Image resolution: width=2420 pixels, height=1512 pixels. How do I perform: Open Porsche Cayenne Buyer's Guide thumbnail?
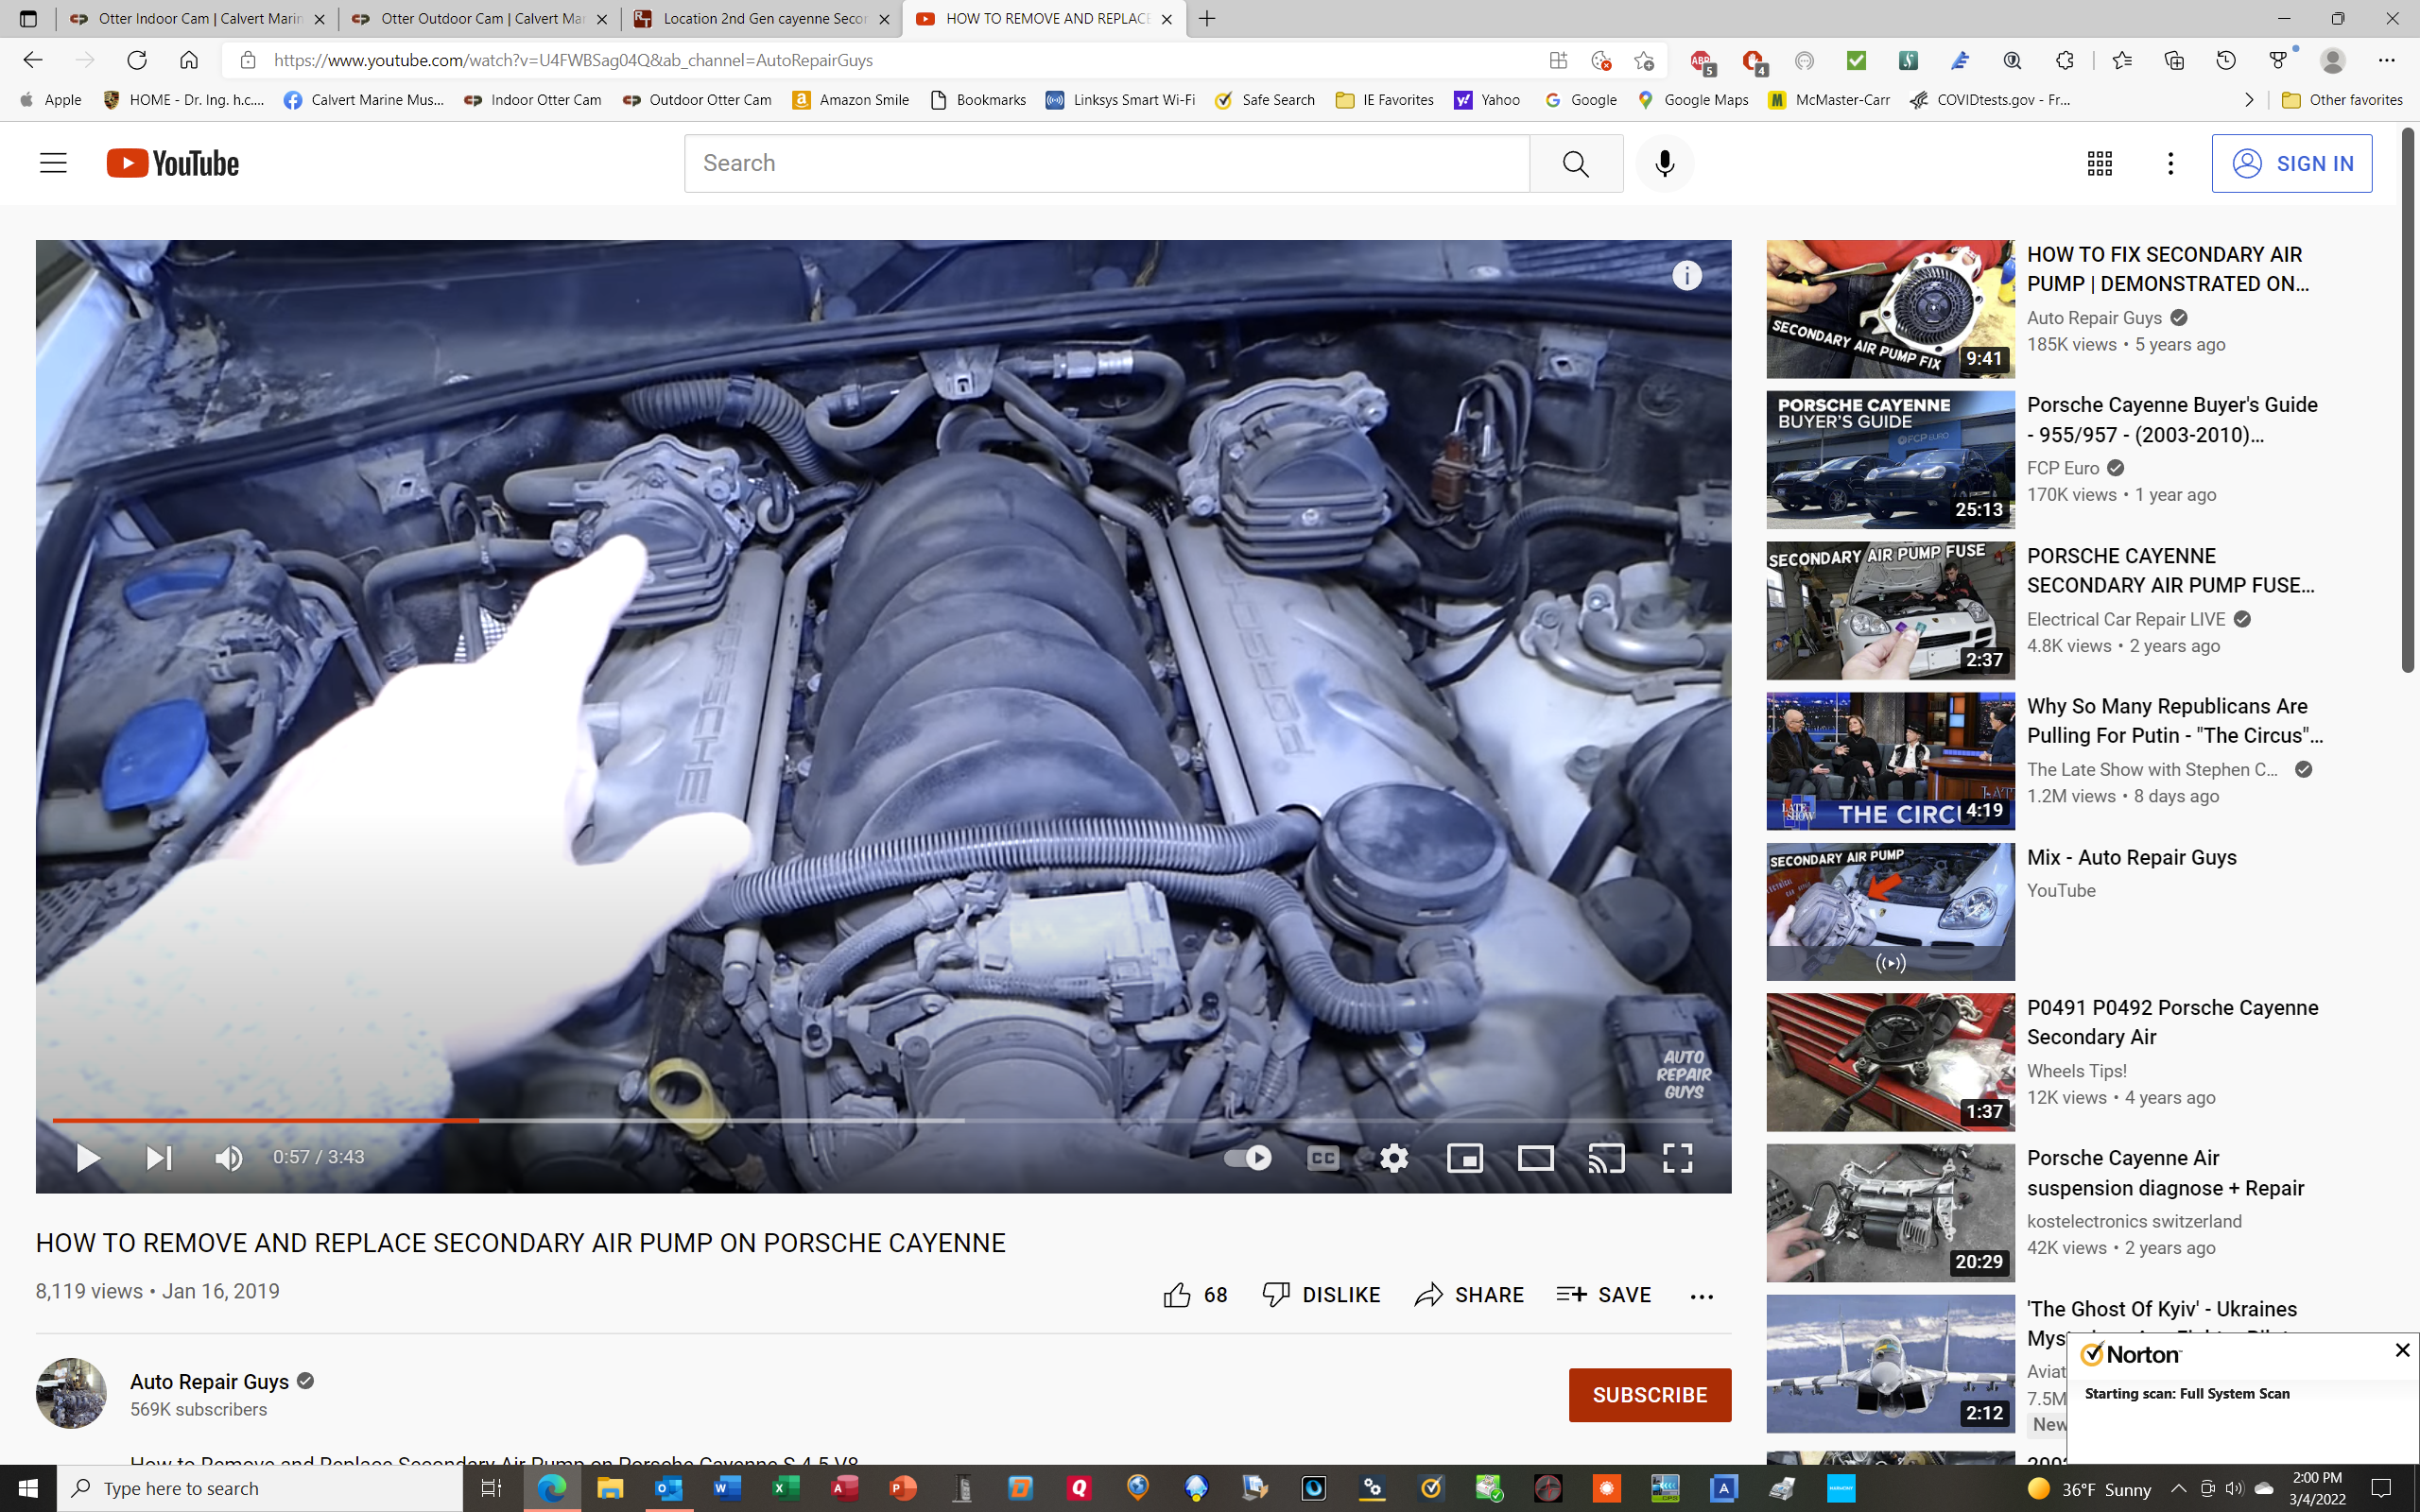click(x=1890, y=459)
